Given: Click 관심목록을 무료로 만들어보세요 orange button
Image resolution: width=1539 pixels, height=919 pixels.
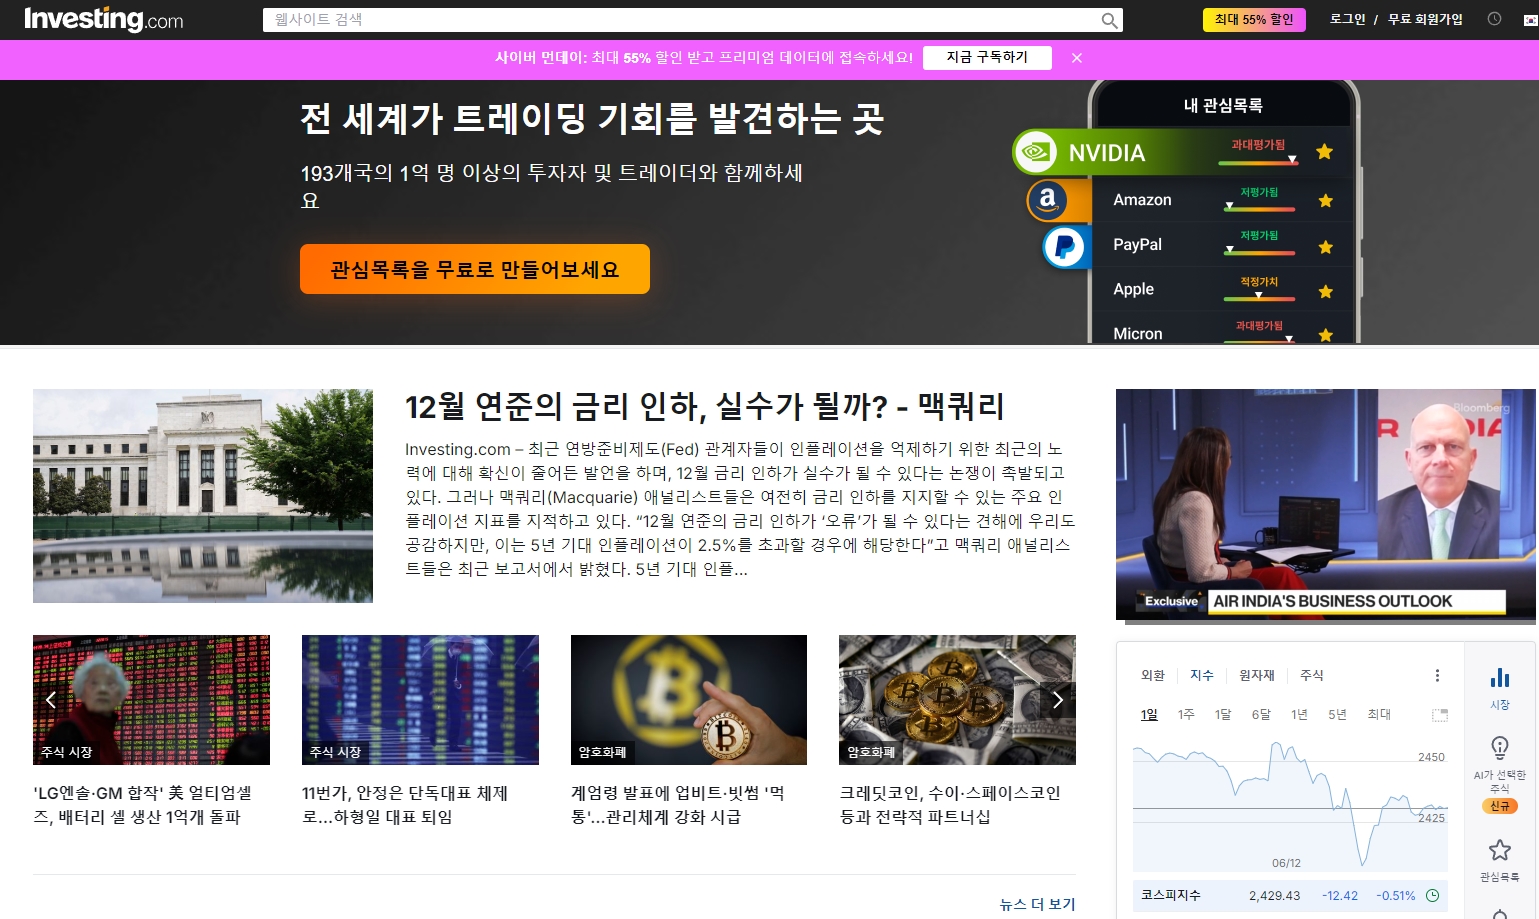Looking at the screenshot, I should [x=475, y=269].
